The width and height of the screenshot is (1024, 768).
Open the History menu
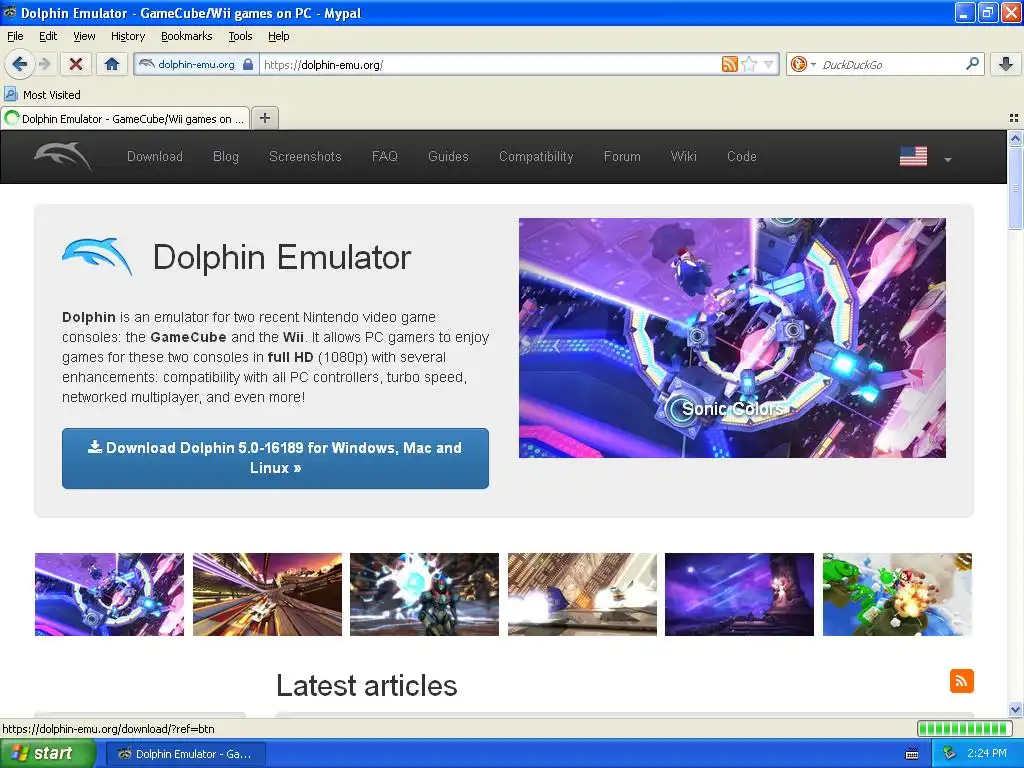click(127, 36)
